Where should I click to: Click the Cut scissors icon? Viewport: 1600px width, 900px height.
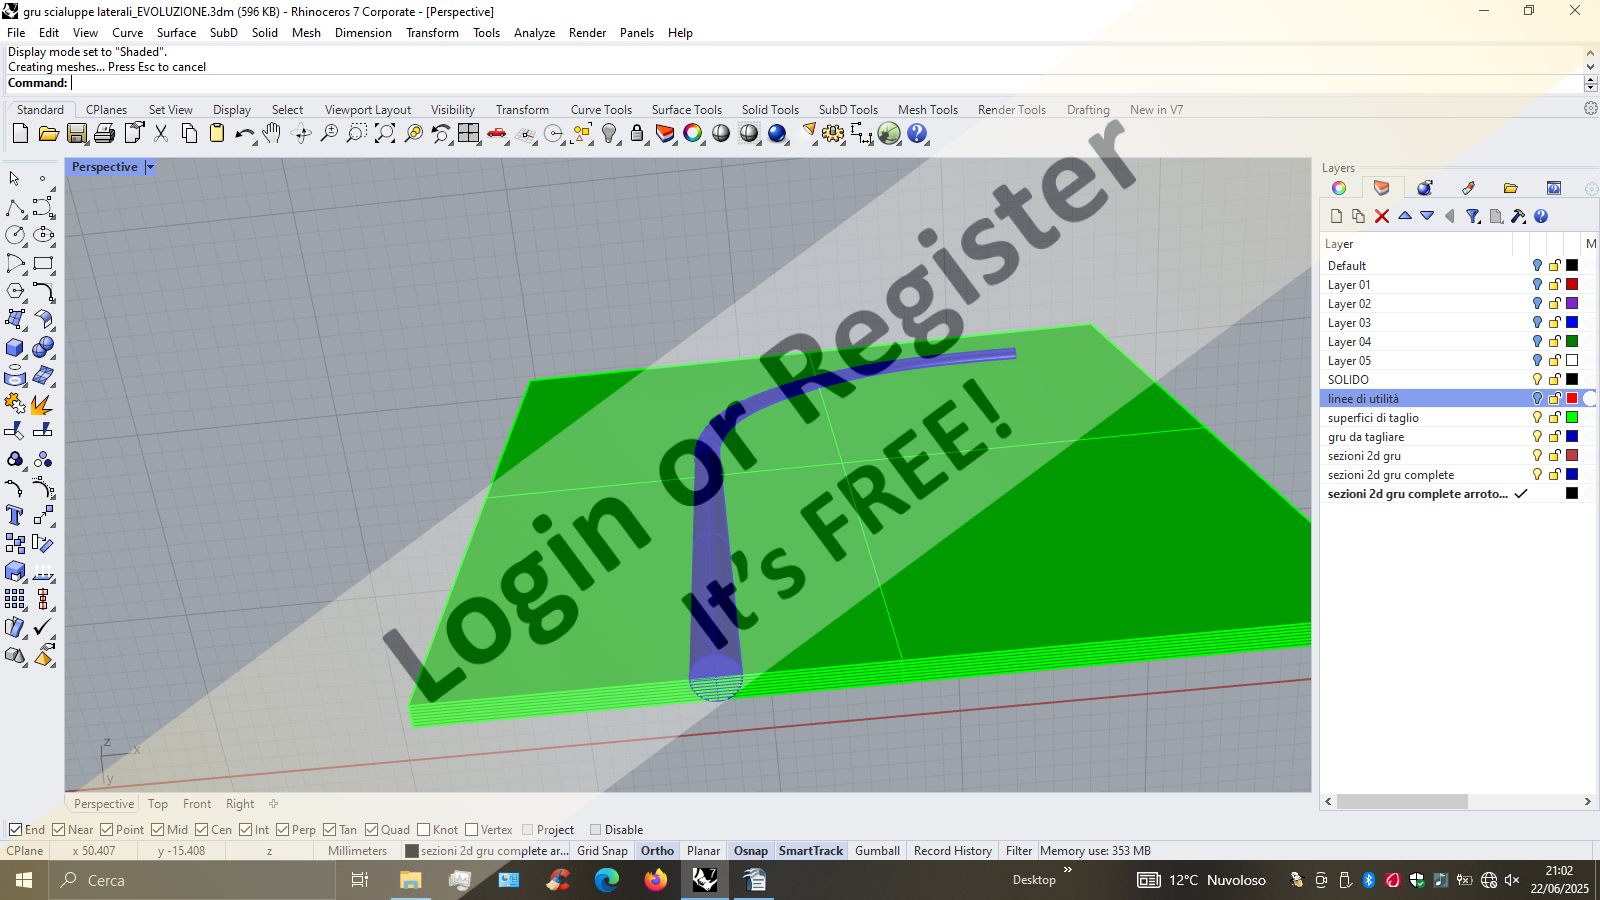pos(161,133)
